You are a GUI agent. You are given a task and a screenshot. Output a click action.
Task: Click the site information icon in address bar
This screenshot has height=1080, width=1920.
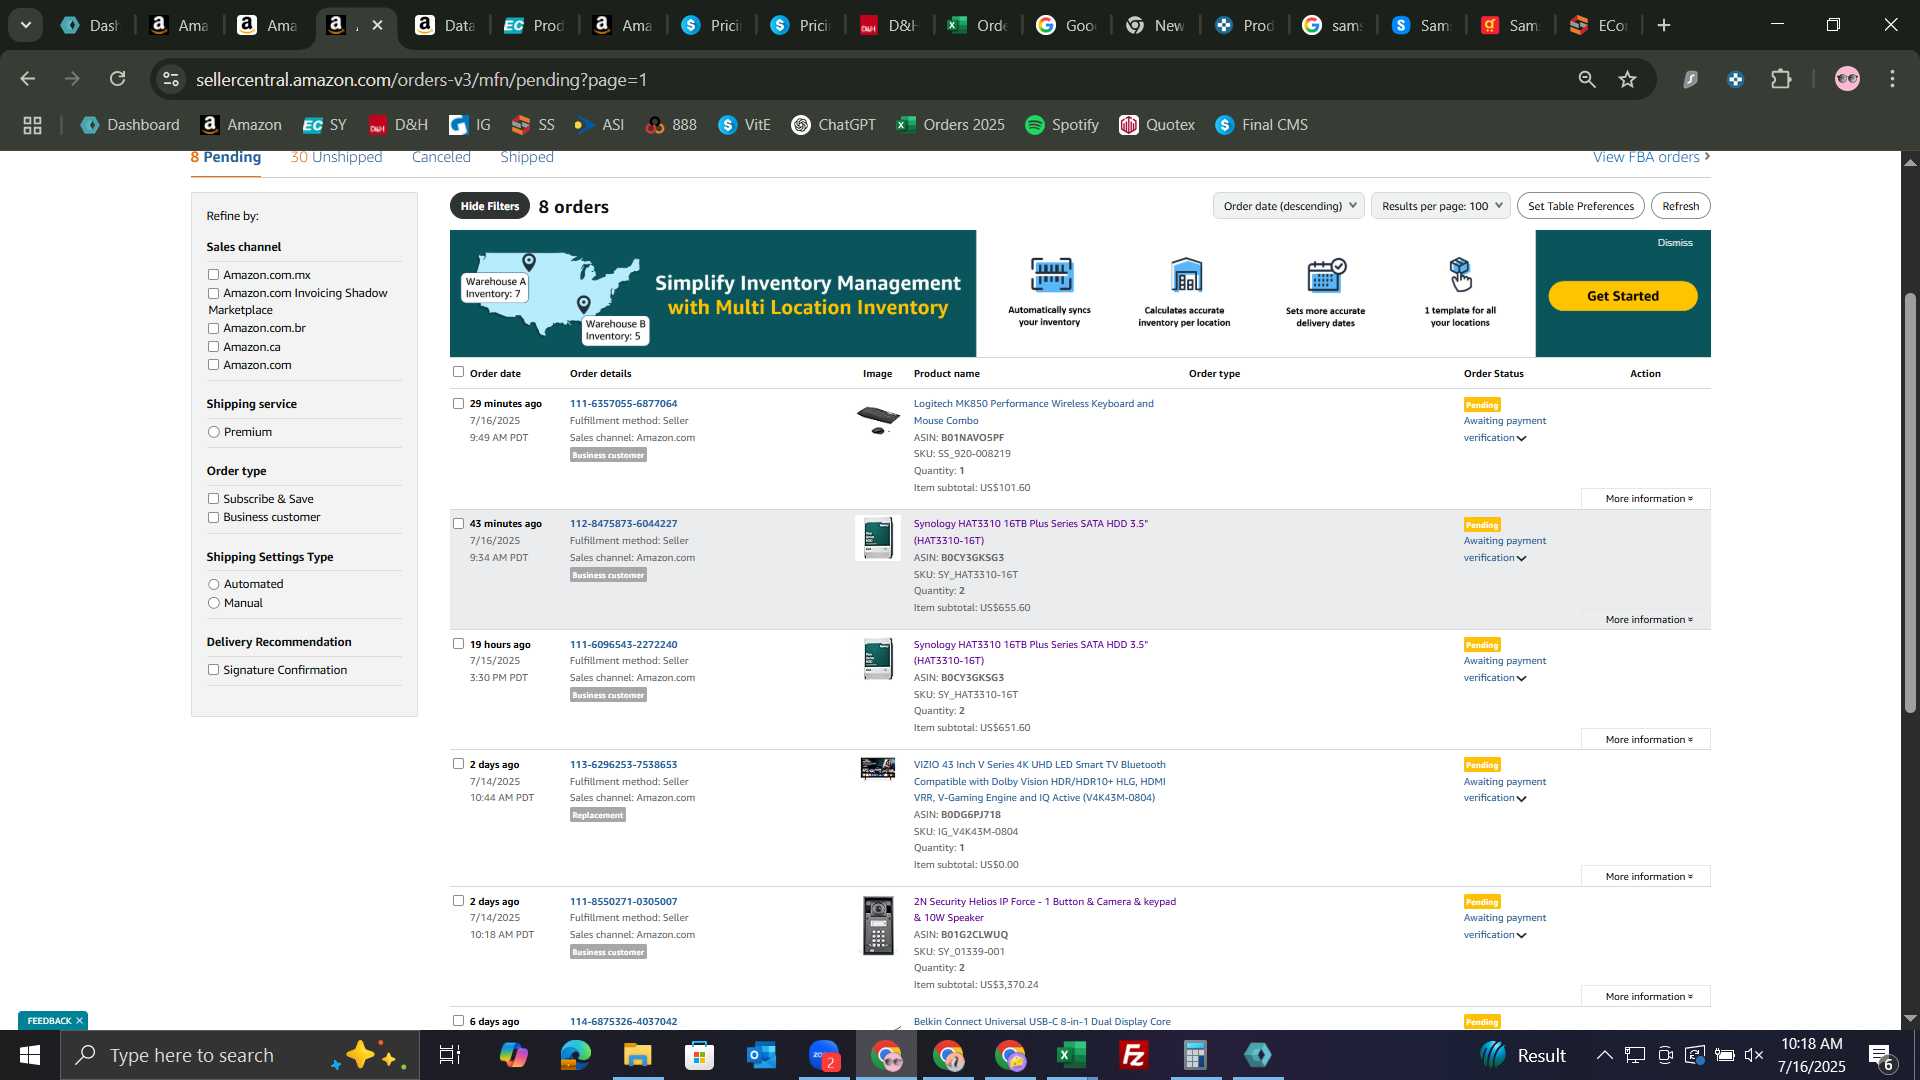pos(171,79)
